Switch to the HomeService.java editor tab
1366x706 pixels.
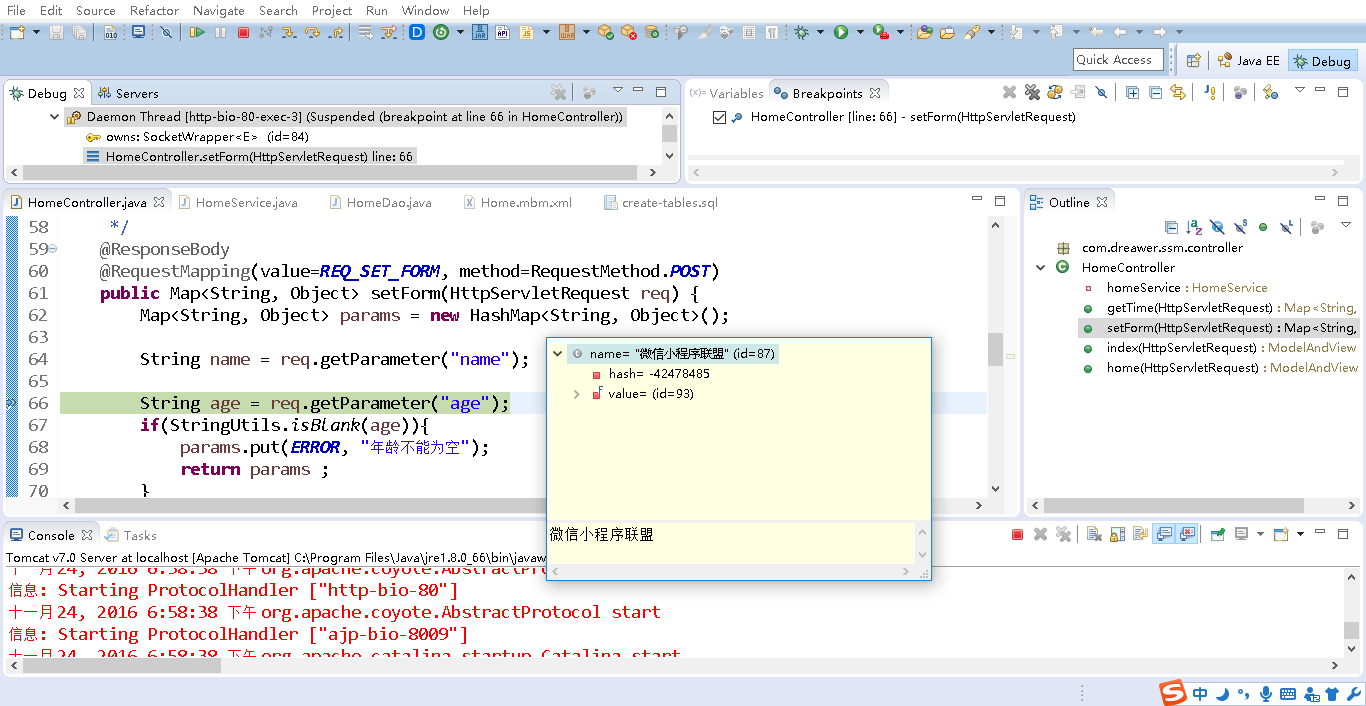point(238,202)
